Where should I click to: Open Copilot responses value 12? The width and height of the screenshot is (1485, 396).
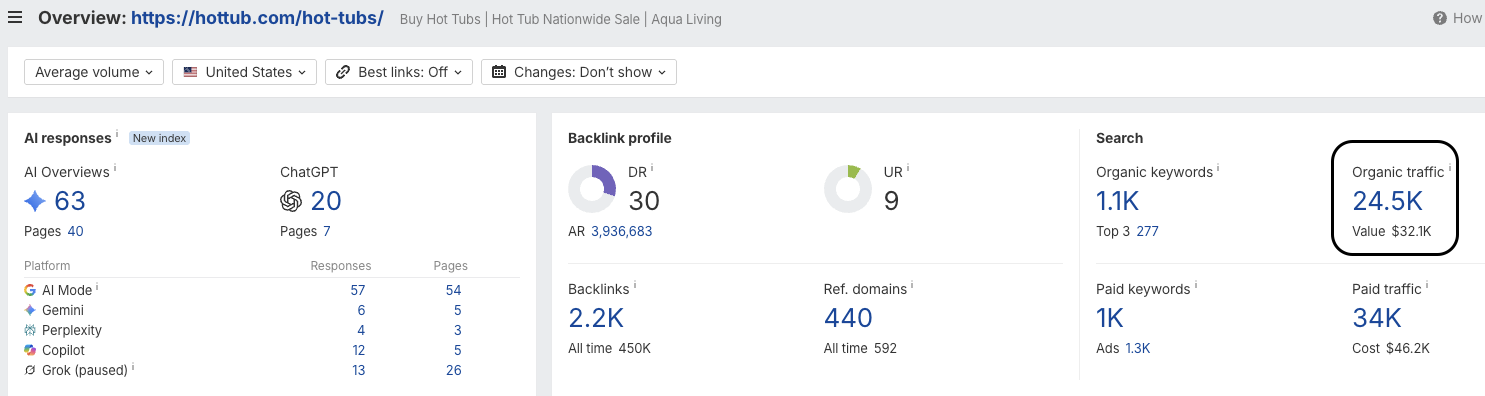coord(358,350)
